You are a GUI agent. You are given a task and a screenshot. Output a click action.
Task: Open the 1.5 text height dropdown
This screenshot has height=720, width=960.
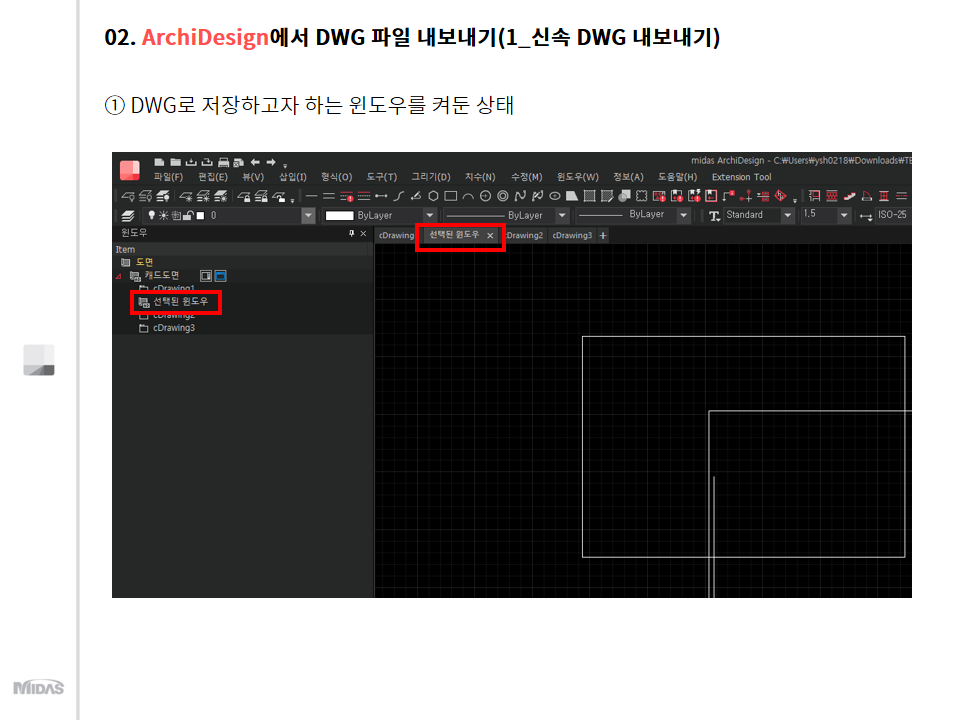(x=844, y=216)
